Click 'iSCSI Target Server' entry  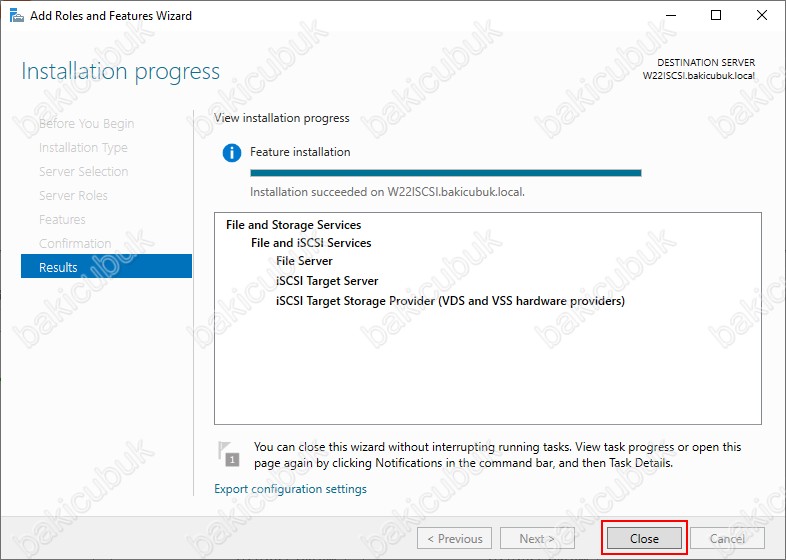tap(327, 281)
